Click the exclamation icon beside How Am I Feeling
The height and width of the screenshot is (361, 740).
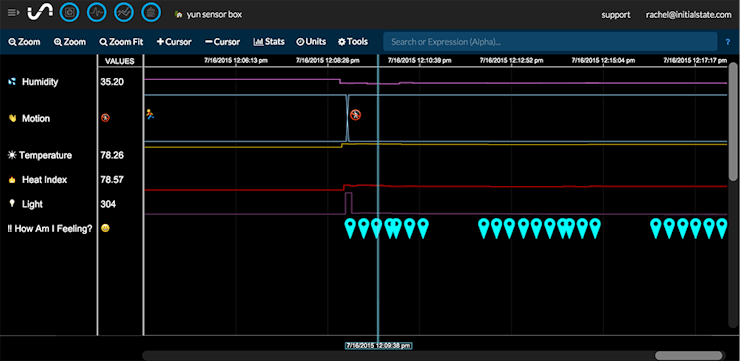pos(10,229)
